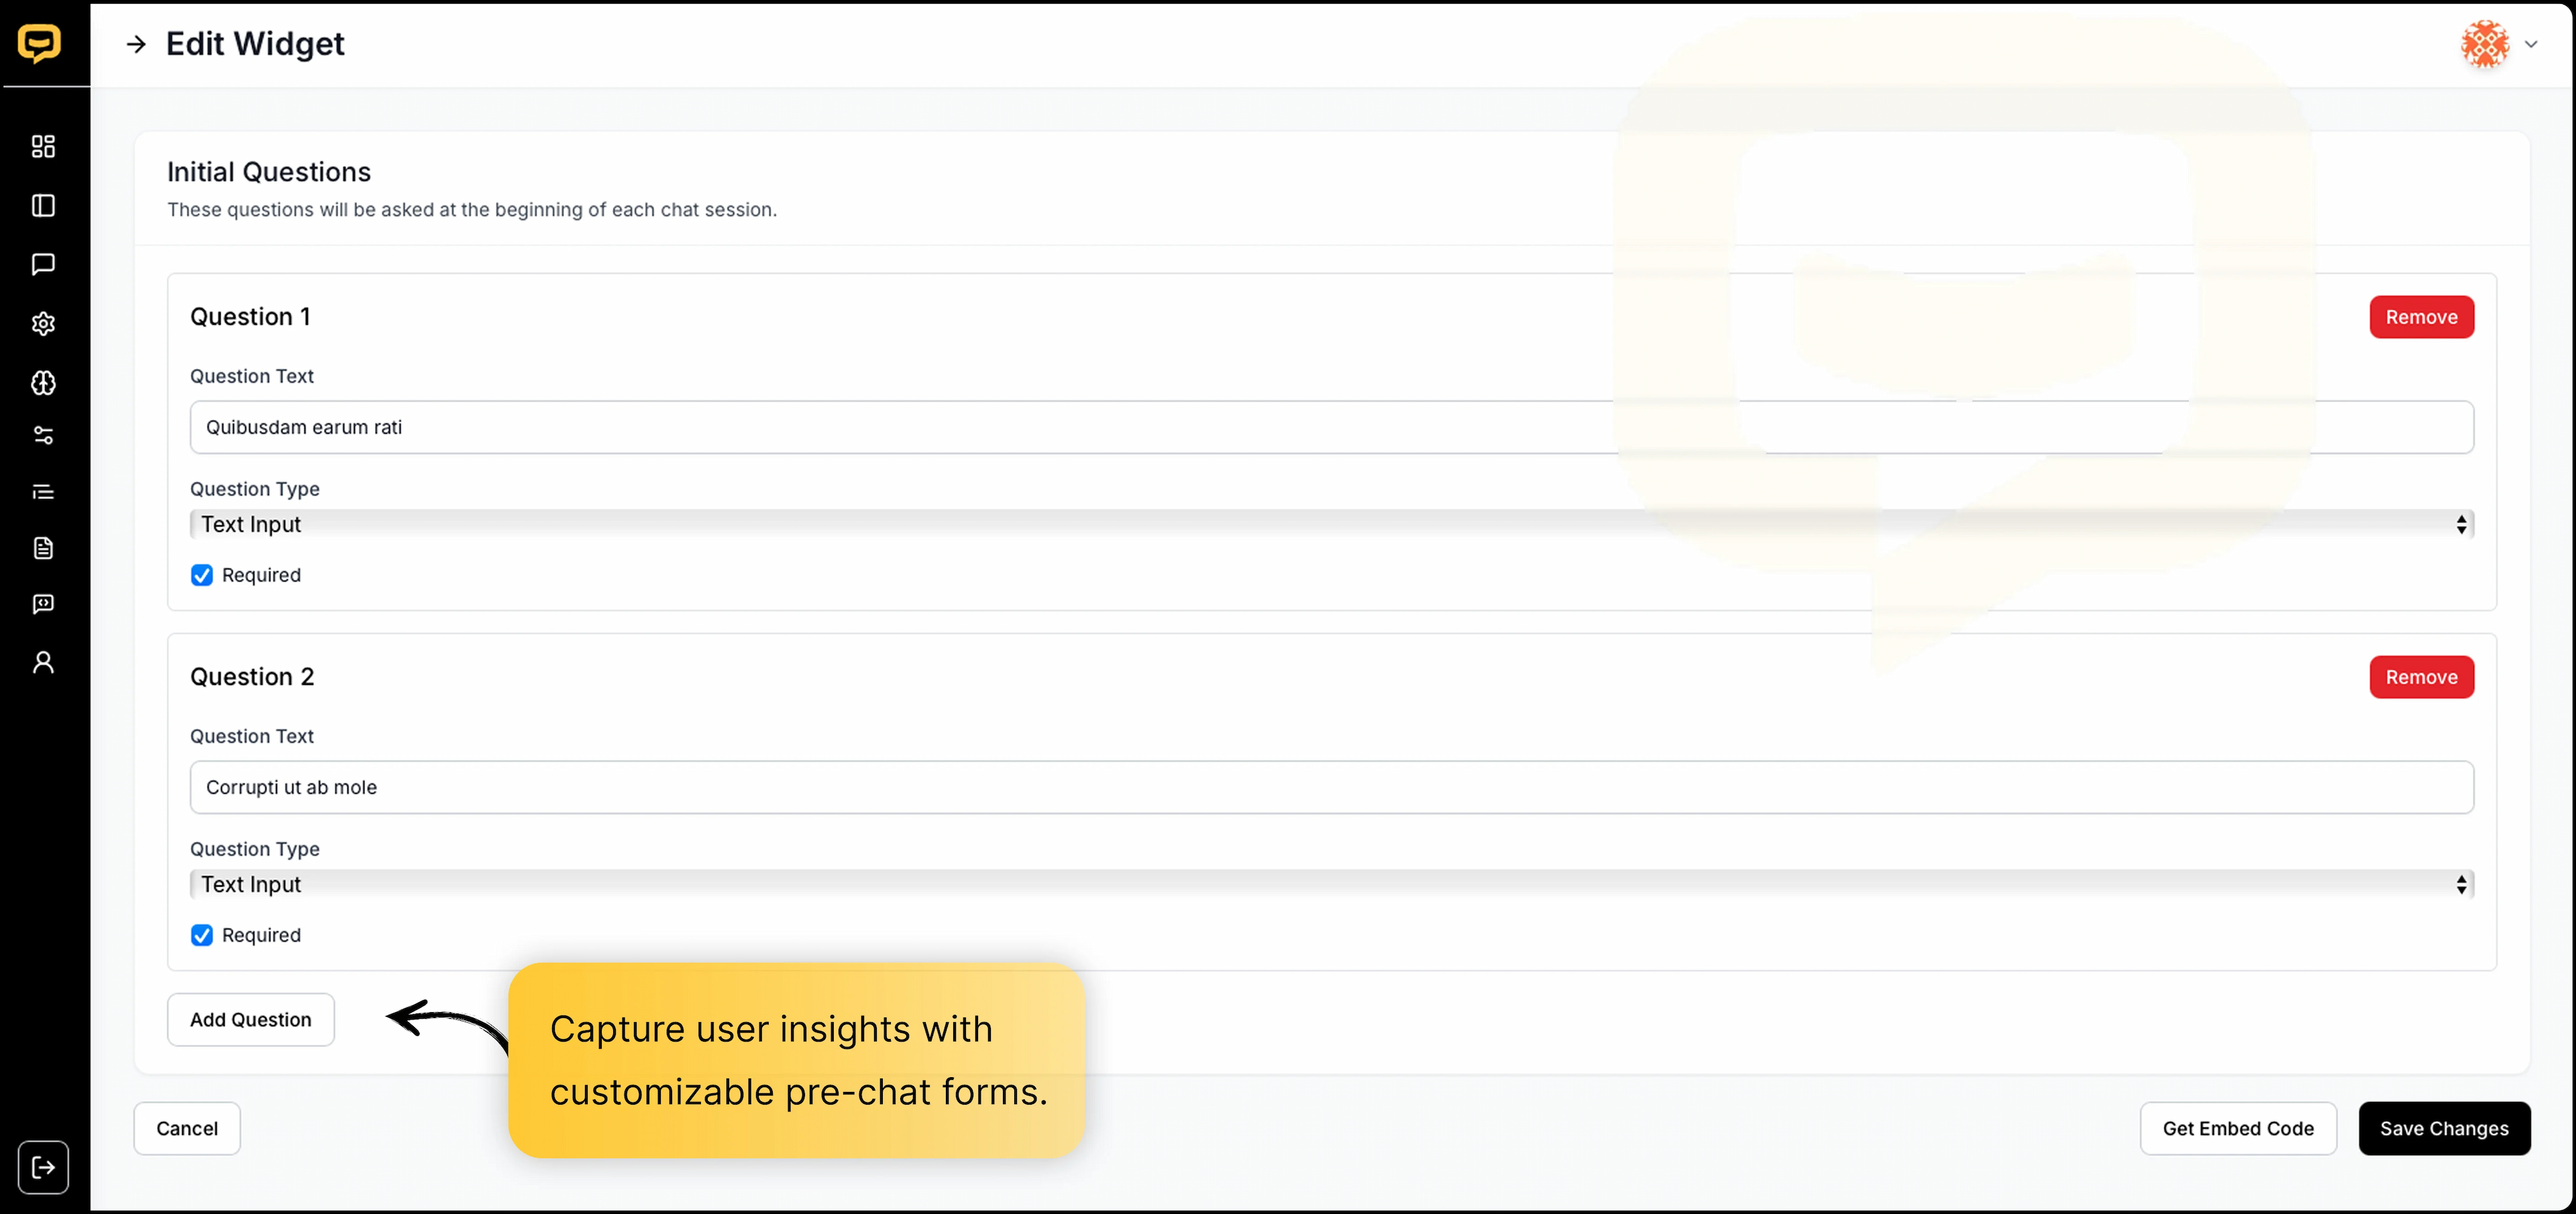This screenshot has width=2576, height=1214.
Task: Remove Question 1
Action: [2421, 317]
